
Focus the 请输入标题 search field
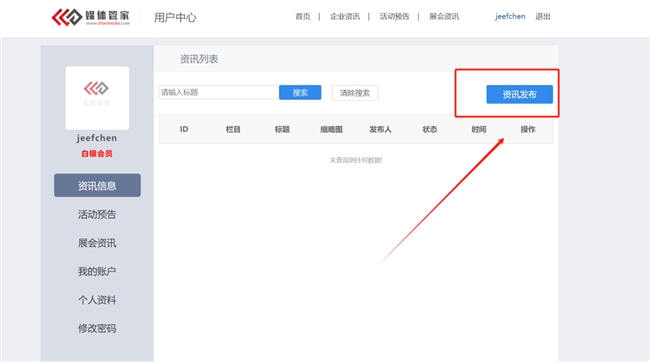point(219,92)
